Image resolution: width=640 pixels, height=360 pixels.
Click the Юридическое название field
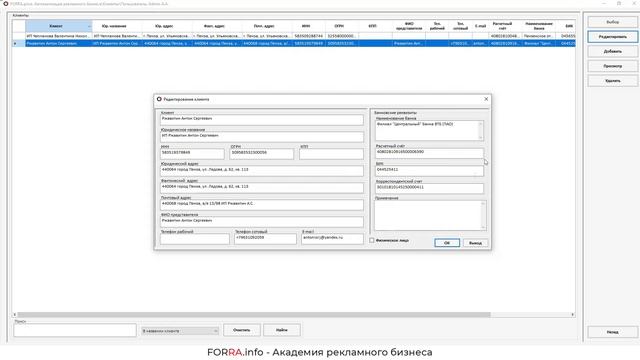[x=262, y=137]
